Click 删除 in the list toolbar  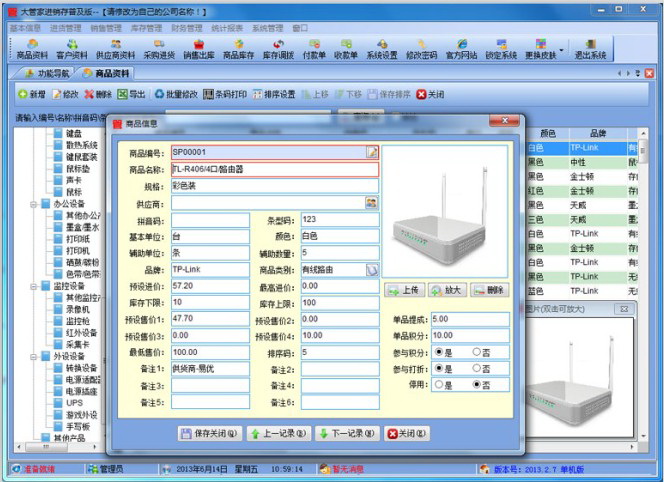point(98,94)
